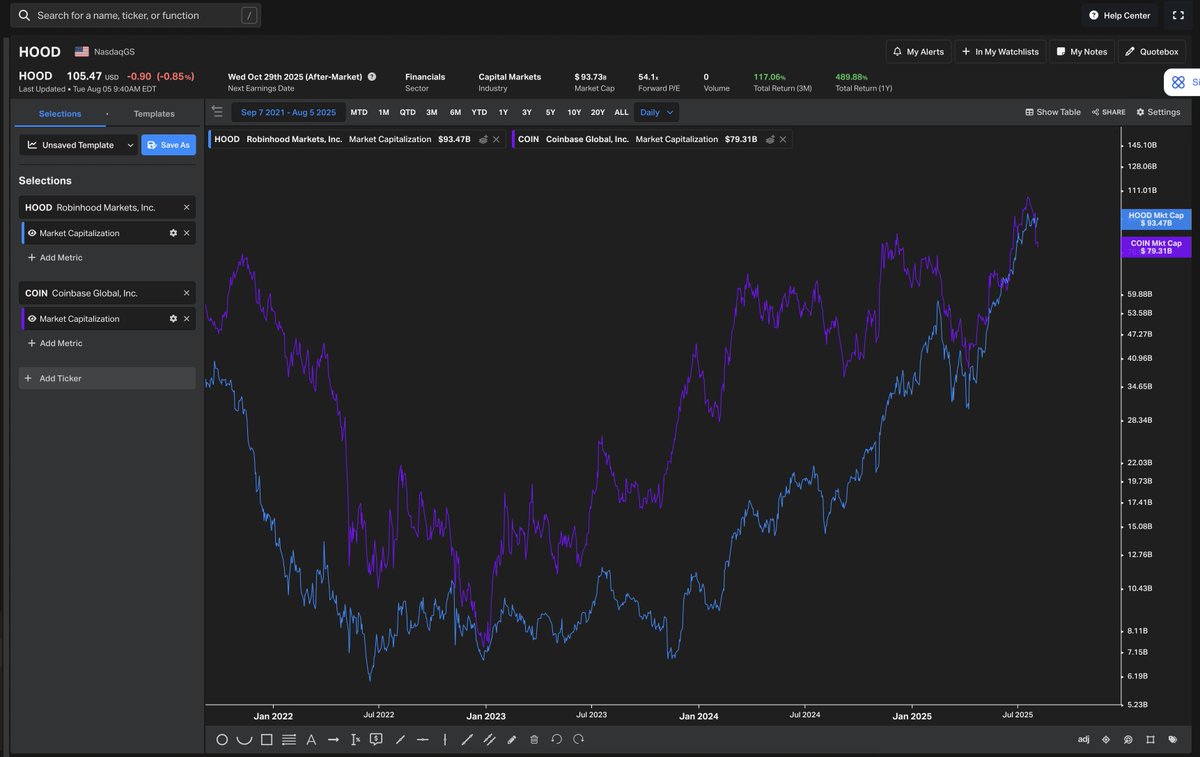This screenshot has width=1200, height=757.
Task: Remove HOOD Robinhood Markets from Selections
Action: click(x=186, y=207)
